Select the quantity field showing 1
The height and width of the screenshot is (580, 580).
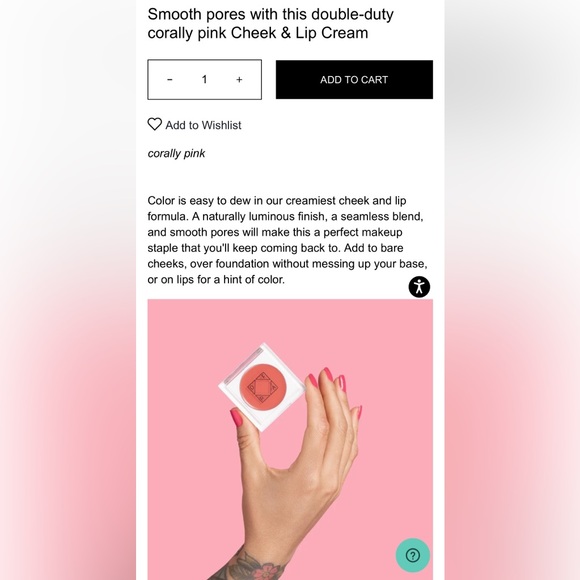coord(204,80)
